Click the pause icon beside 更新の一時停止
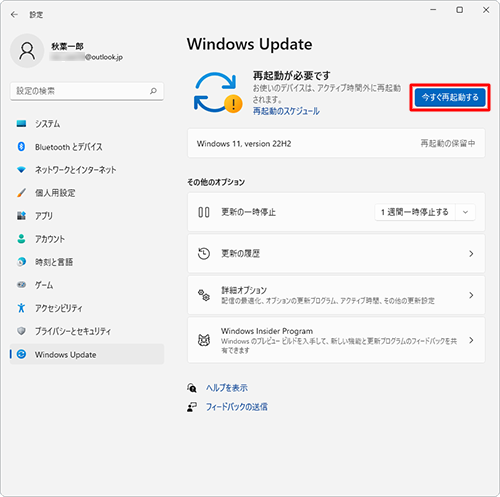500x497 pixels. [x=204, y=212]
